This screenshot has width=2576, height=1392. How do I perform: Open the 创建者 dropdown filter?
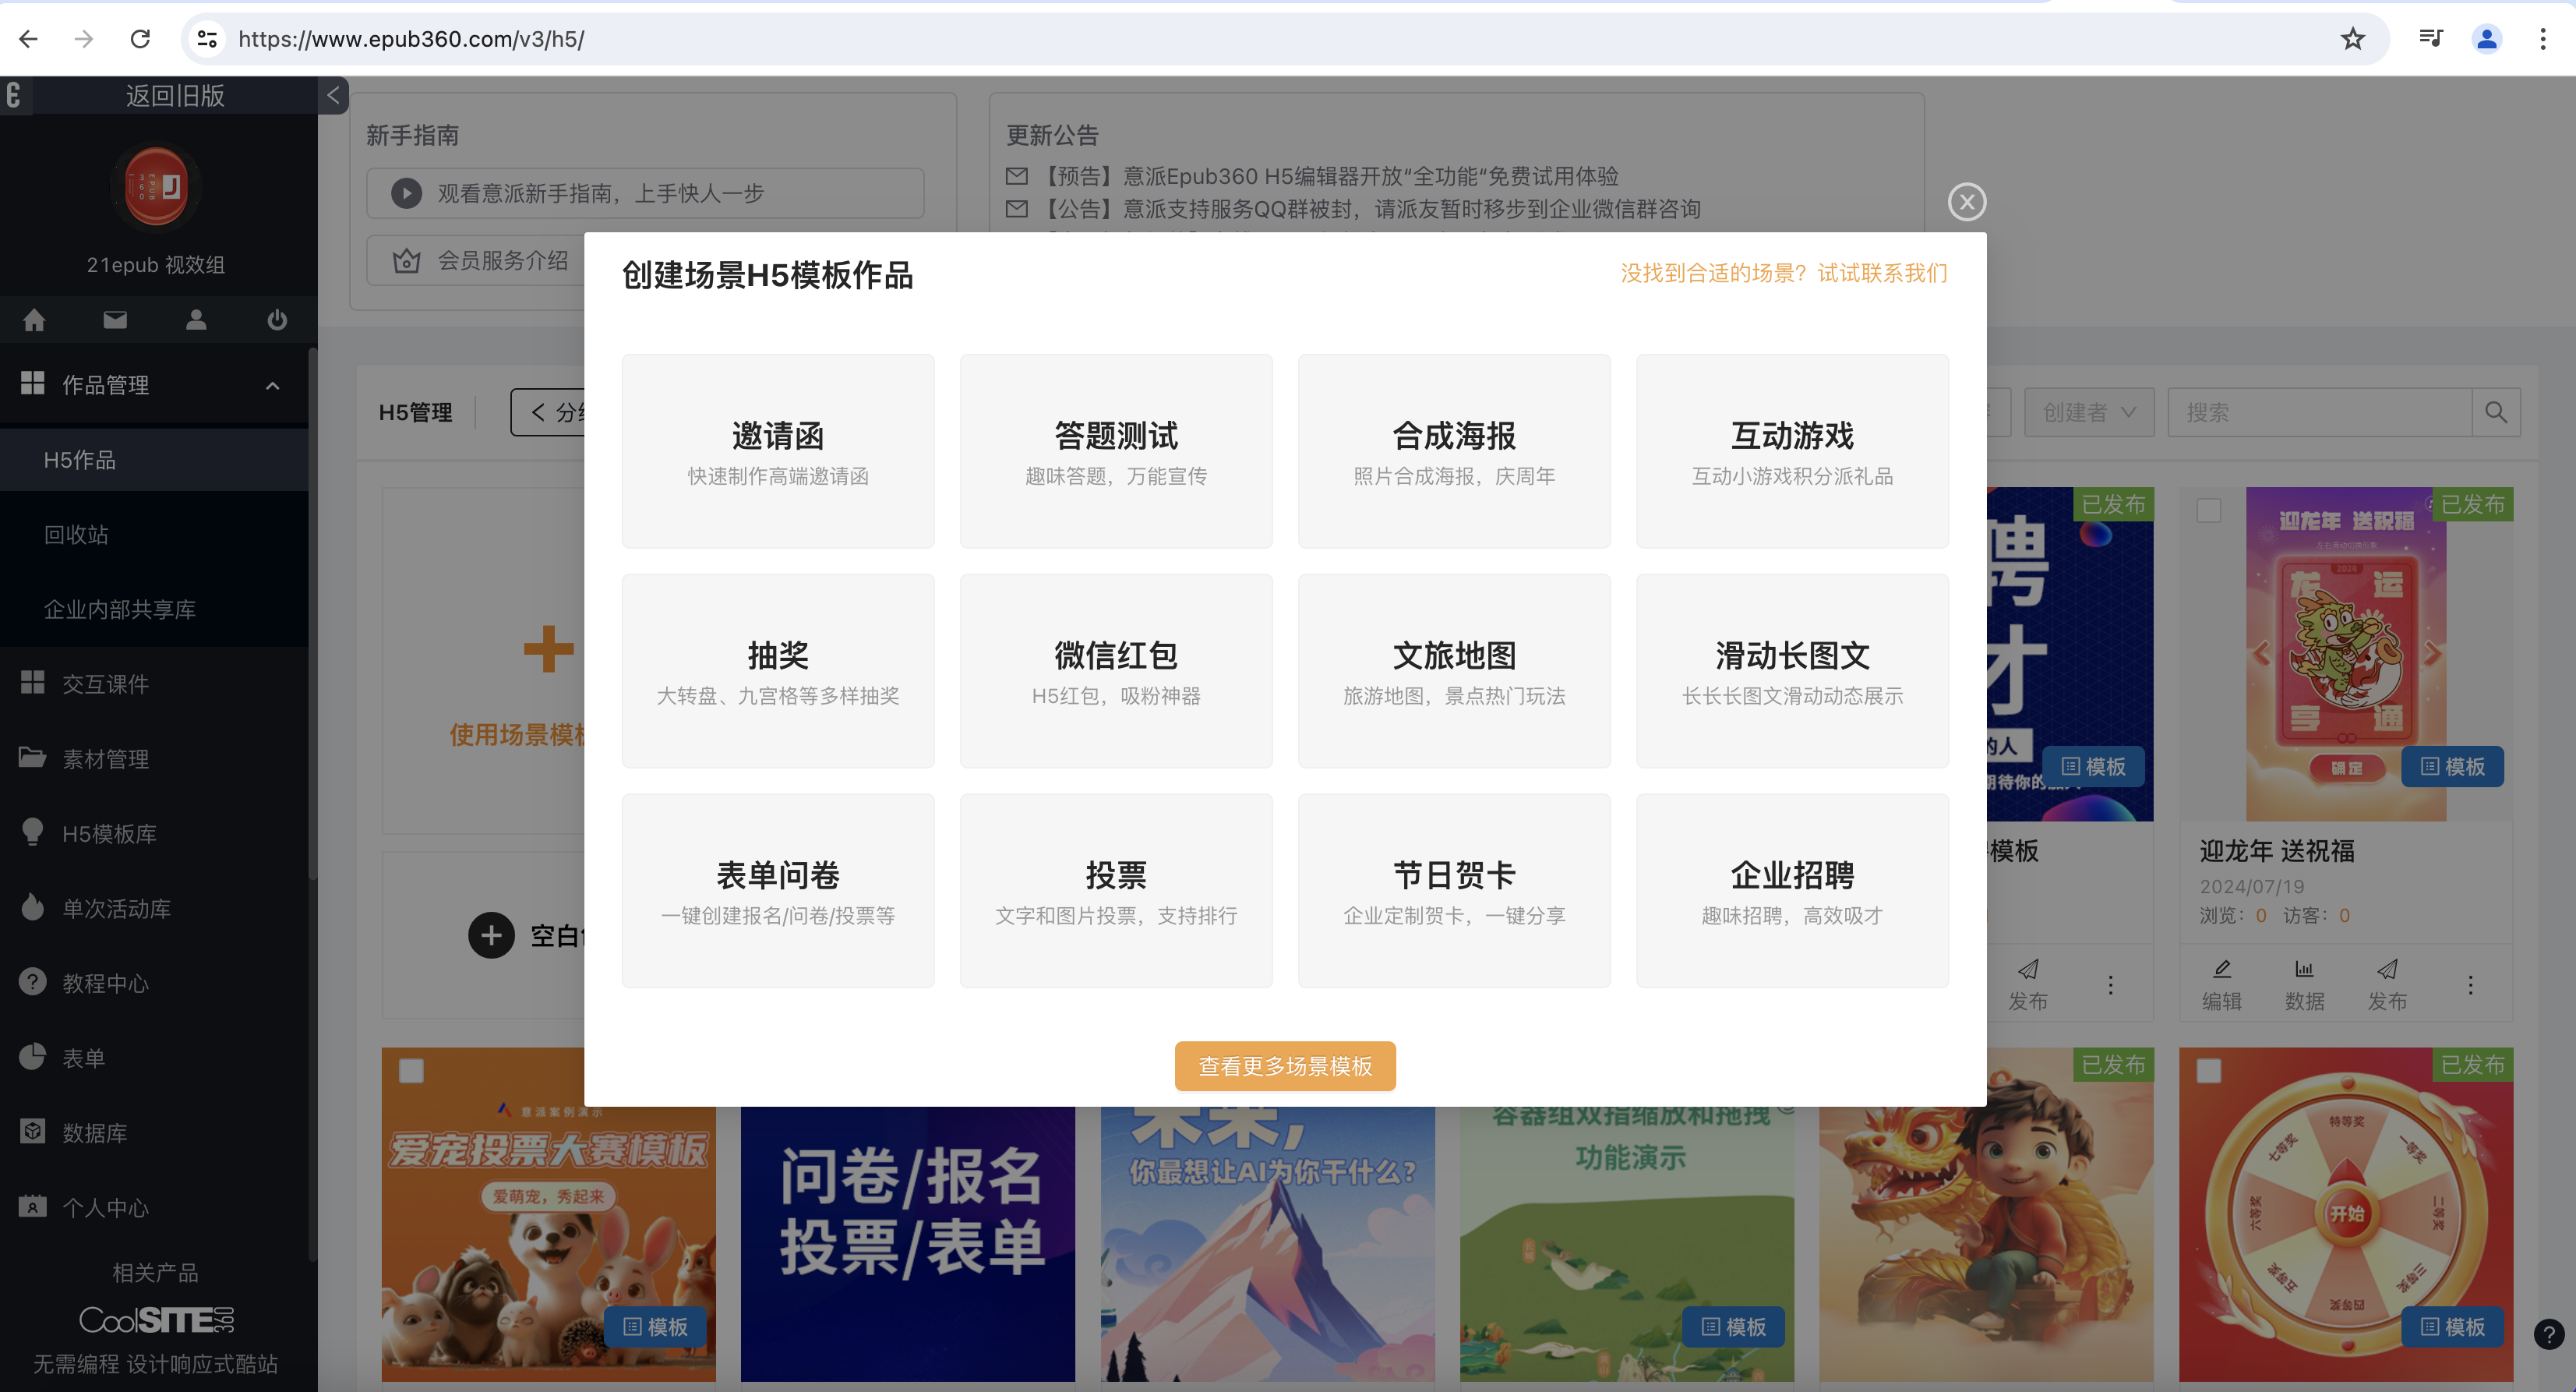click(2088, 412)
